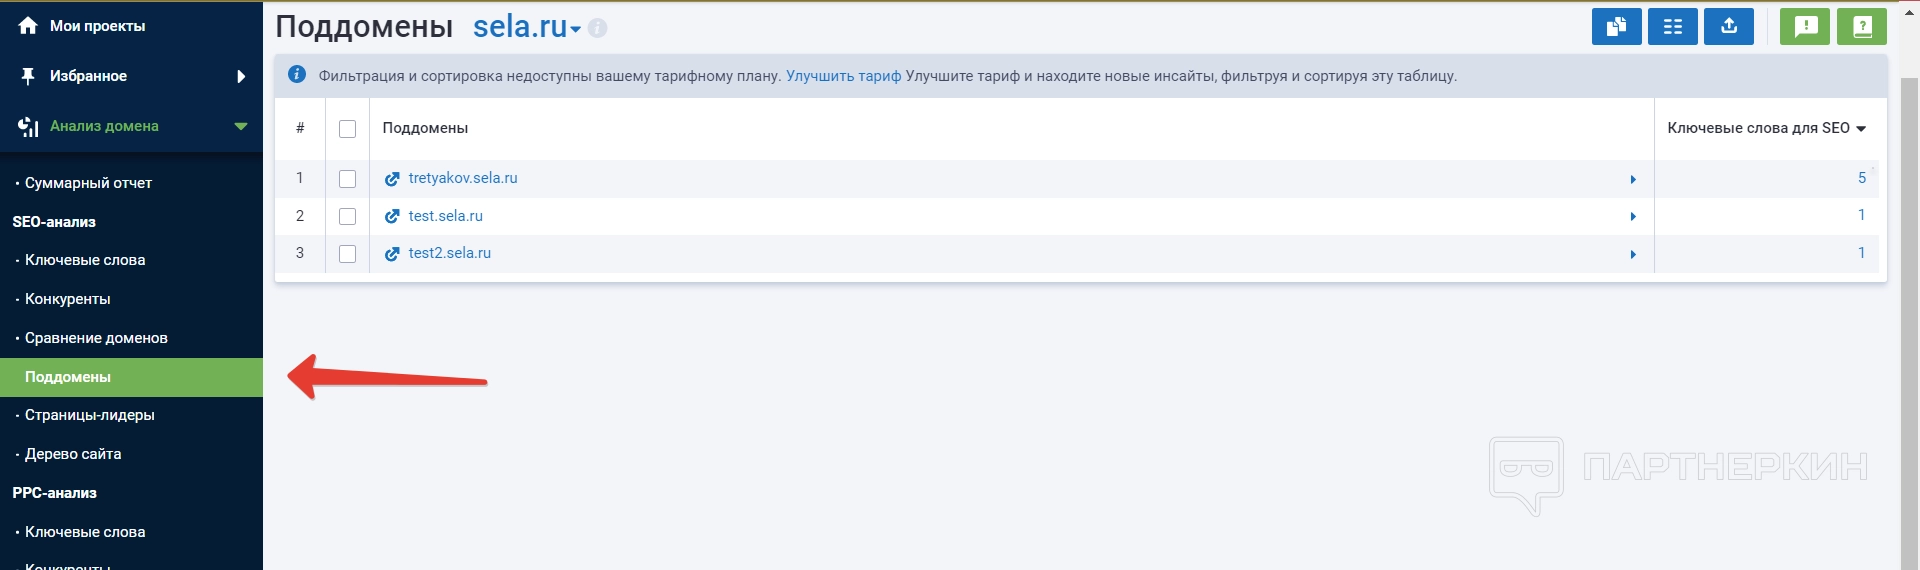Open the test2.sela.ru subdomain link

point(449,253)
